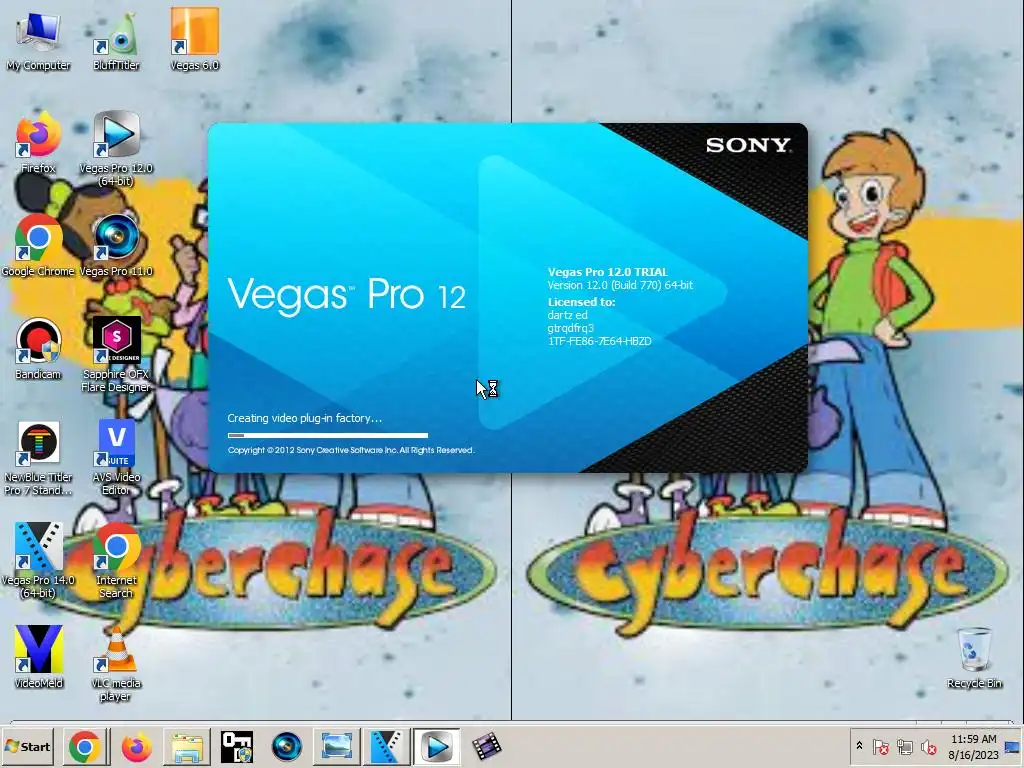Screen dimensions: 1024x768
Task: Select the Vegas Pro 11.0 desktop icon
Action: click(116, 246)
